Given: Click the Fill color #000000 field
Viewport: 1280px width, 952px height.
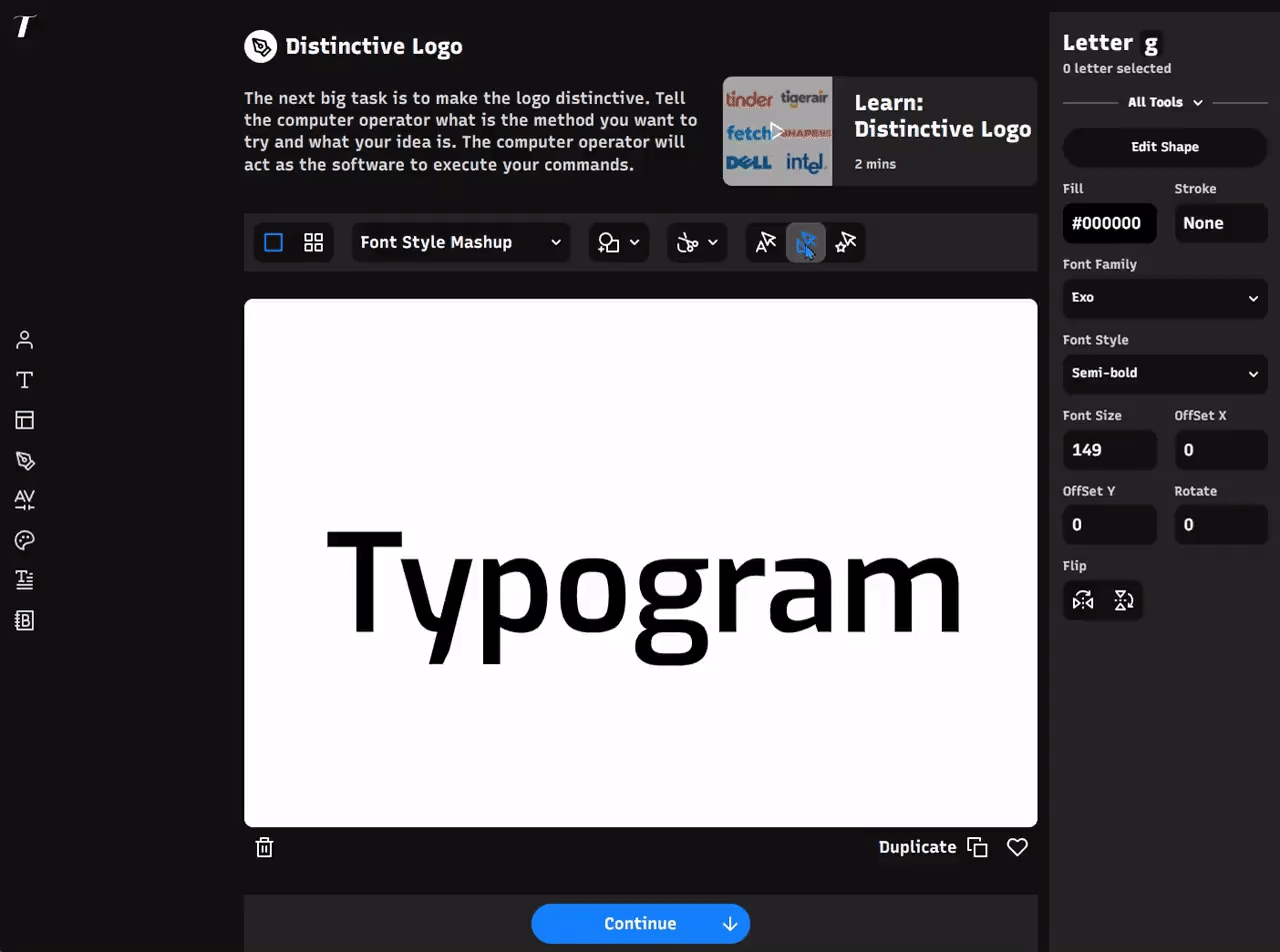Looking at the screenshot, I should (1109, 223).
